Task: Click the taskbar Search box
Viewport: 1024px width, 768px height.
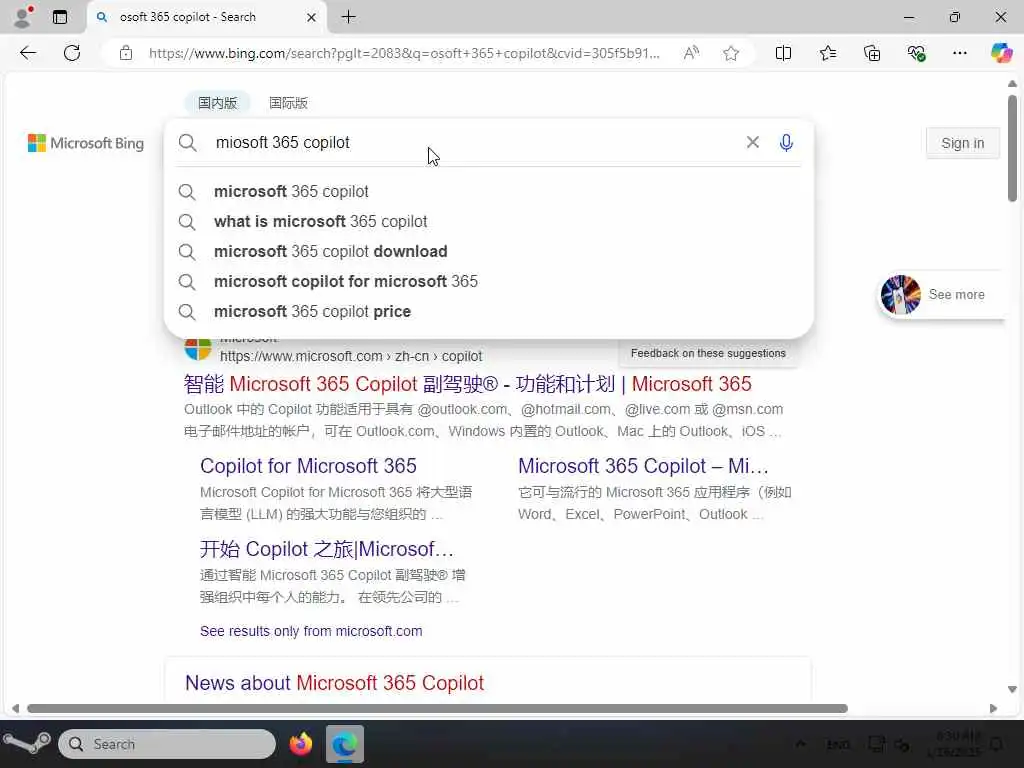Action: coord(167,744)
